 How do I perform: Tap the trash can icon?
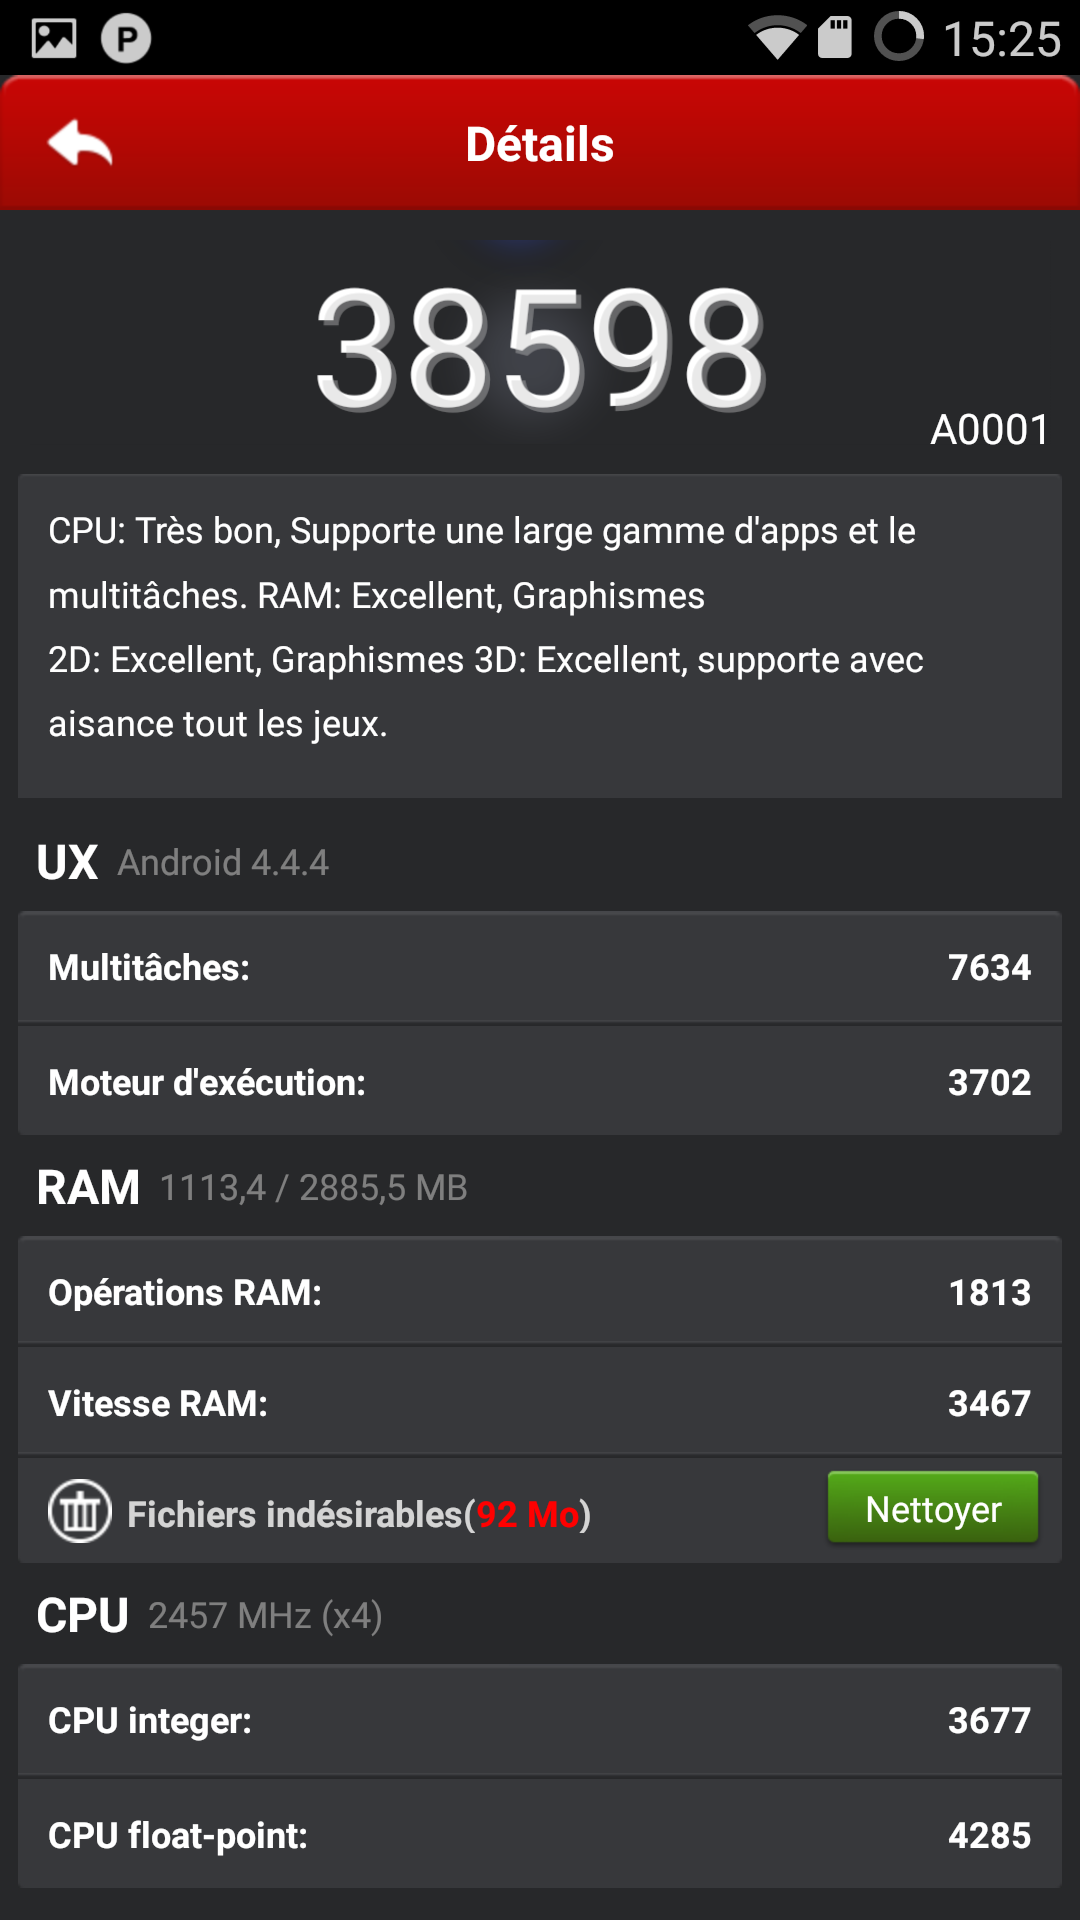pos(80,1510)
